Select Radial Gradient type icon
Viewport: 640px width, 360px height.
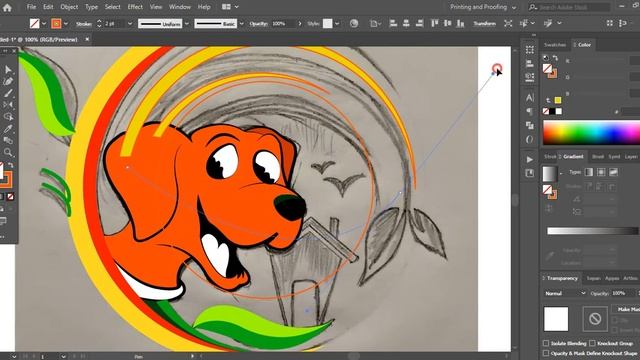click(601, 172)
